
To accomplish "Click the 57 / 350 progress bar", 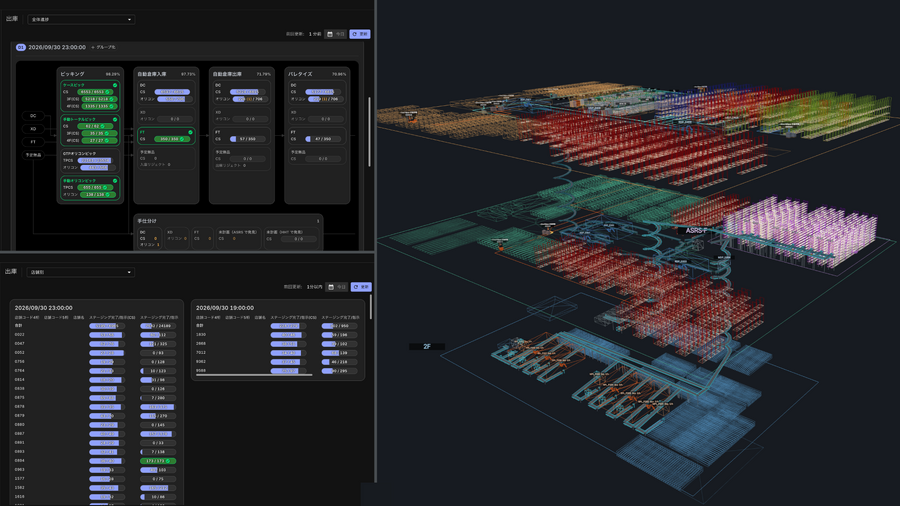I will click(248, 139).
